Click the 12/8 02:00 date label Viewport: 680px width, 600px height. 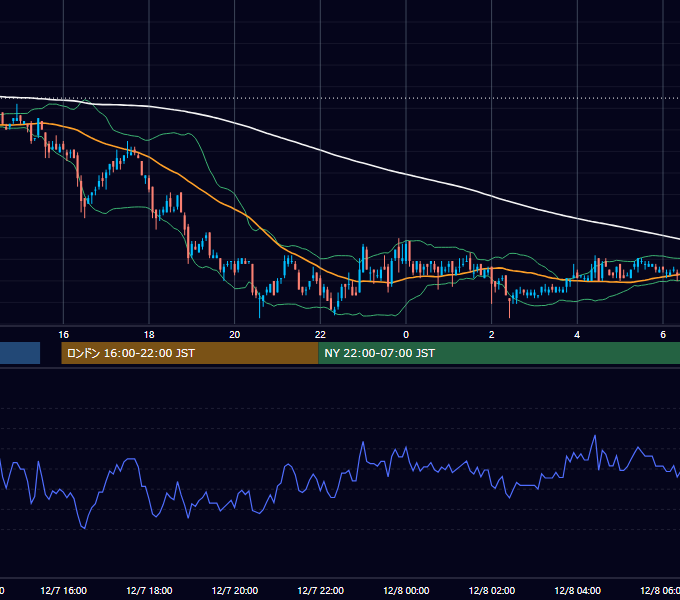coord(492,590)
